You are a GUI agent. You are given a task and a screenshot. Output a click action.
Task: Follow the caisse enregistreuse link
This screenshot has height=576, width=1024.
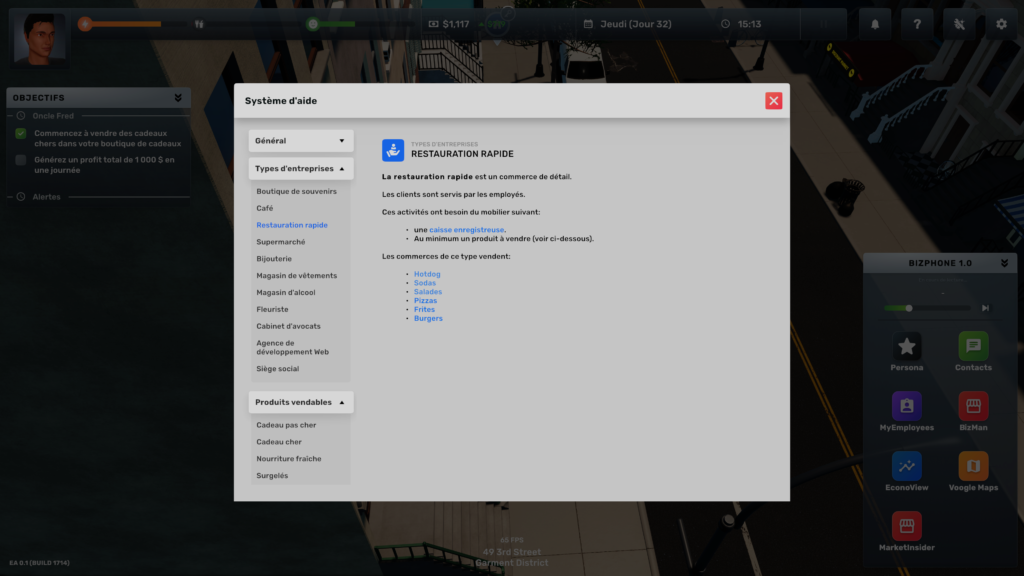coord(466,230)
